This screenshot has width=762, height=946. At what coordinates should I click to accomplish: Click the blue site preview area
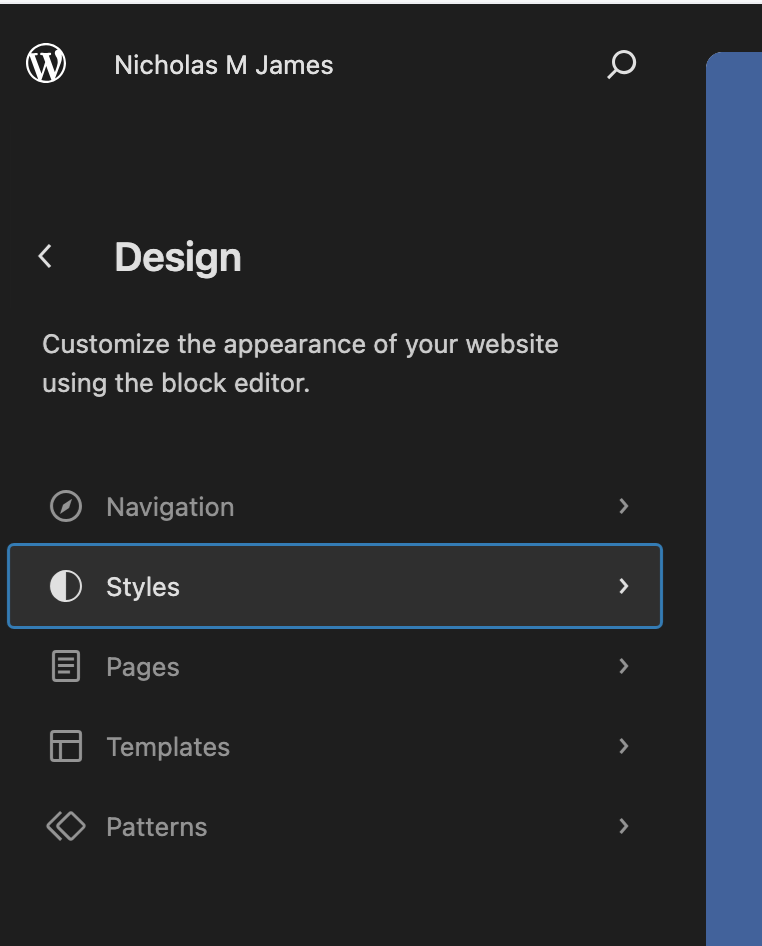[734, 500]
